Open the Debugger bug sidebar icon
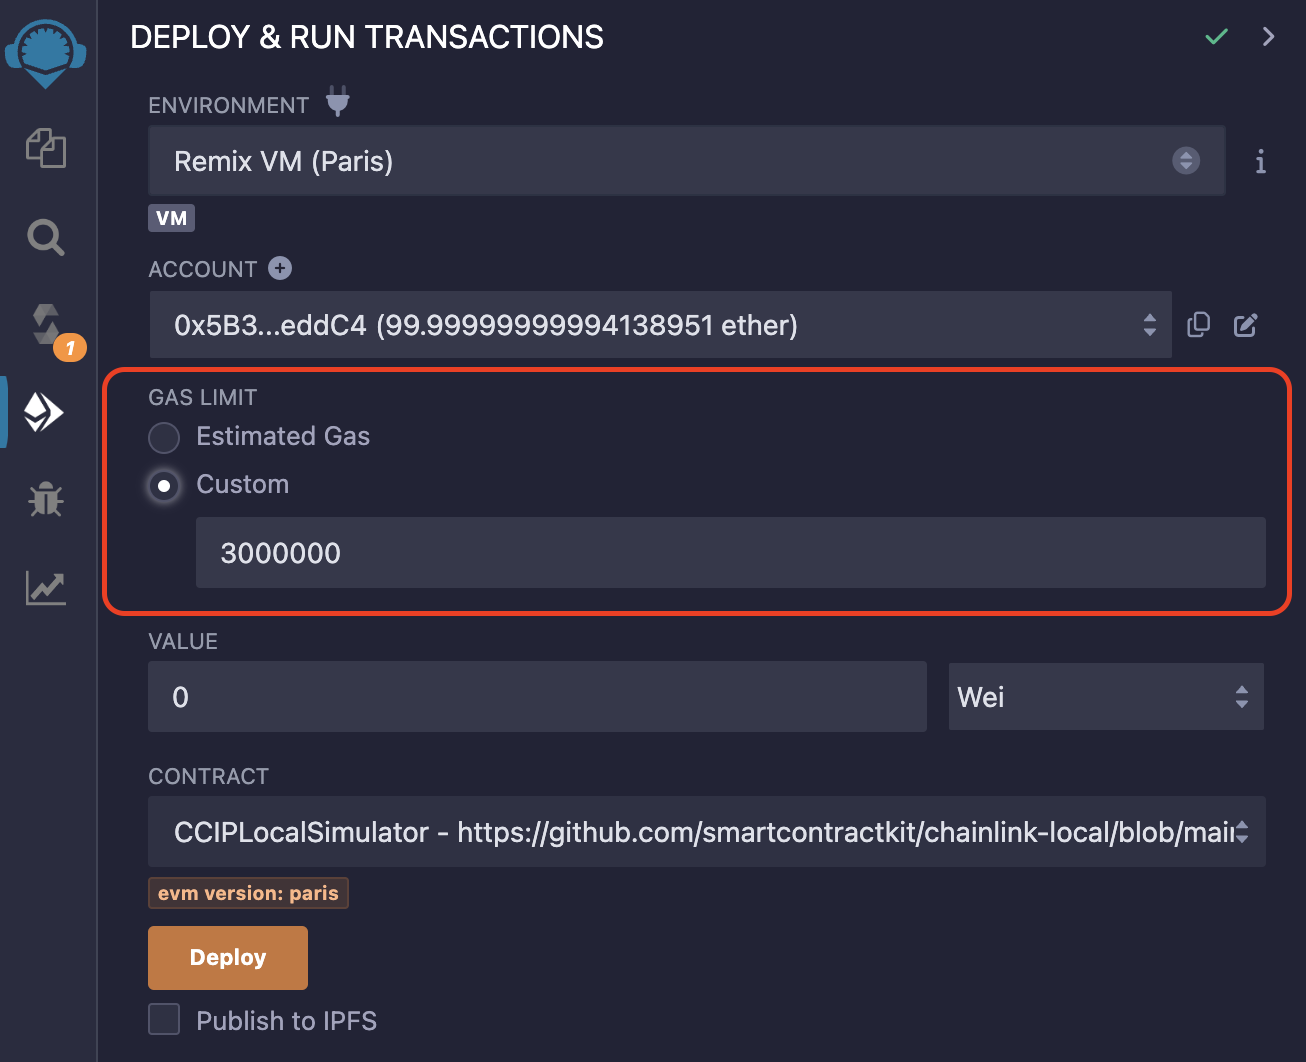The width and height of the screenshot is (1306, 1062). tap(46, 498)
